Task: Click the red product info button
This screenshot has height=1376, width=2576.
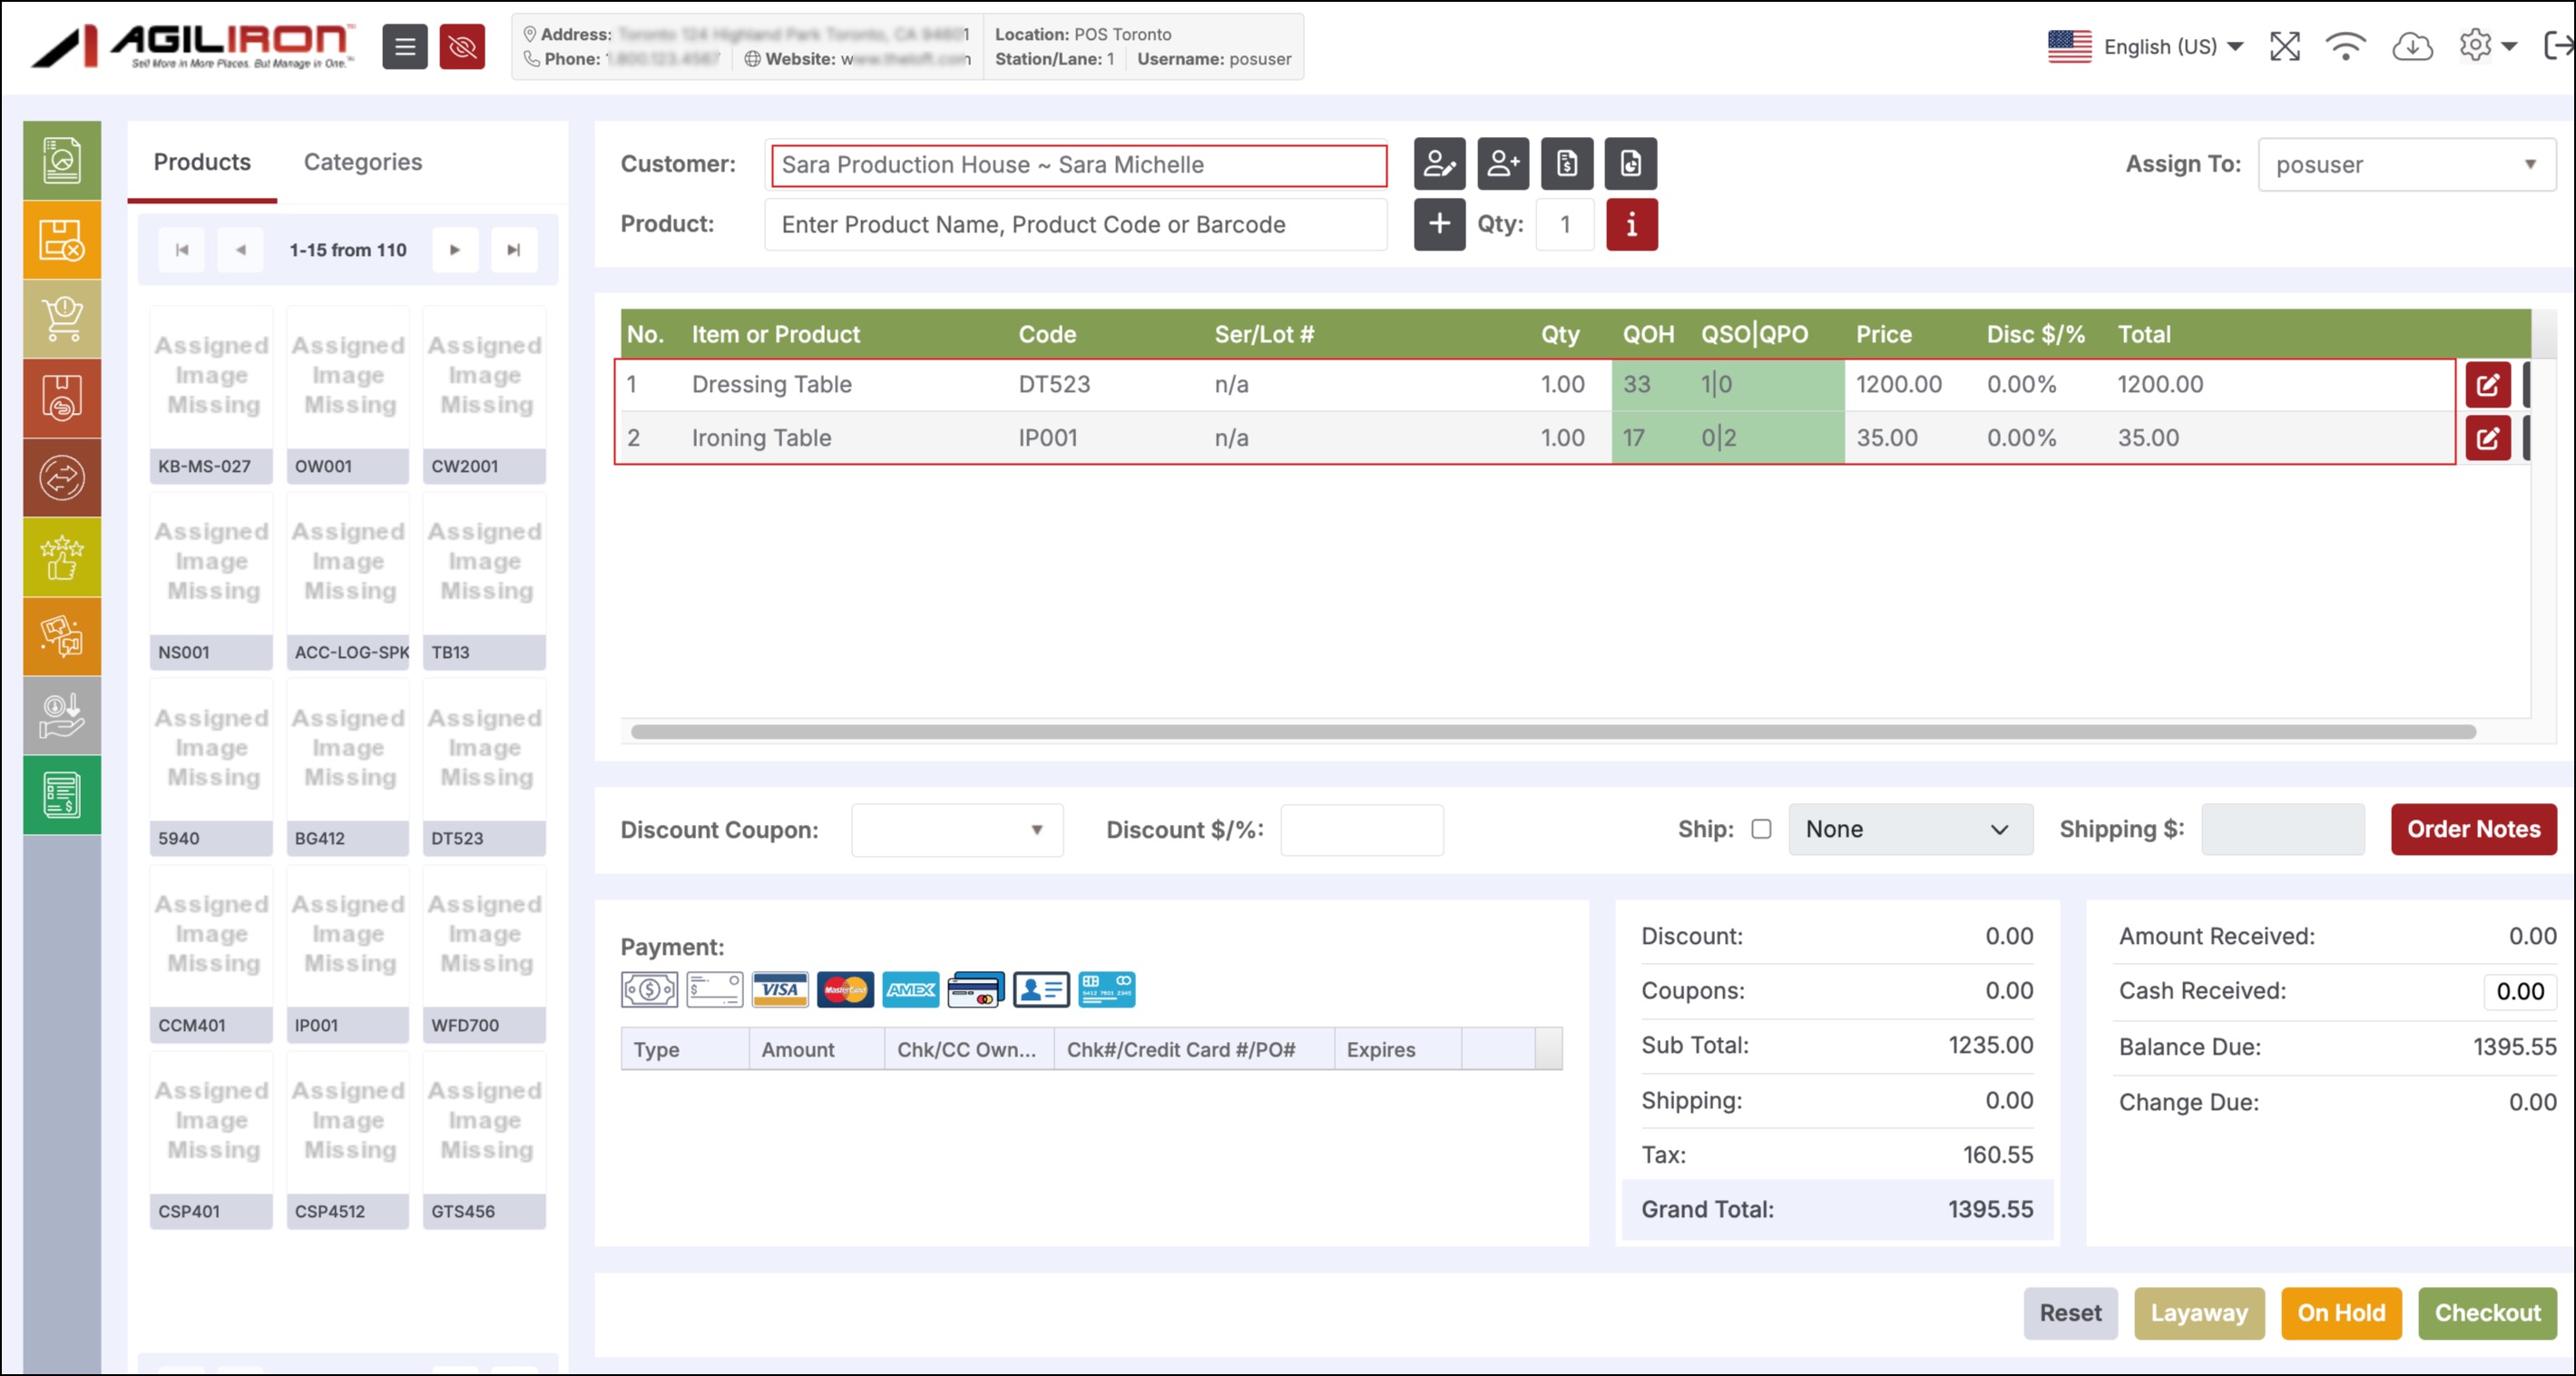Action: click(1632, 224)
